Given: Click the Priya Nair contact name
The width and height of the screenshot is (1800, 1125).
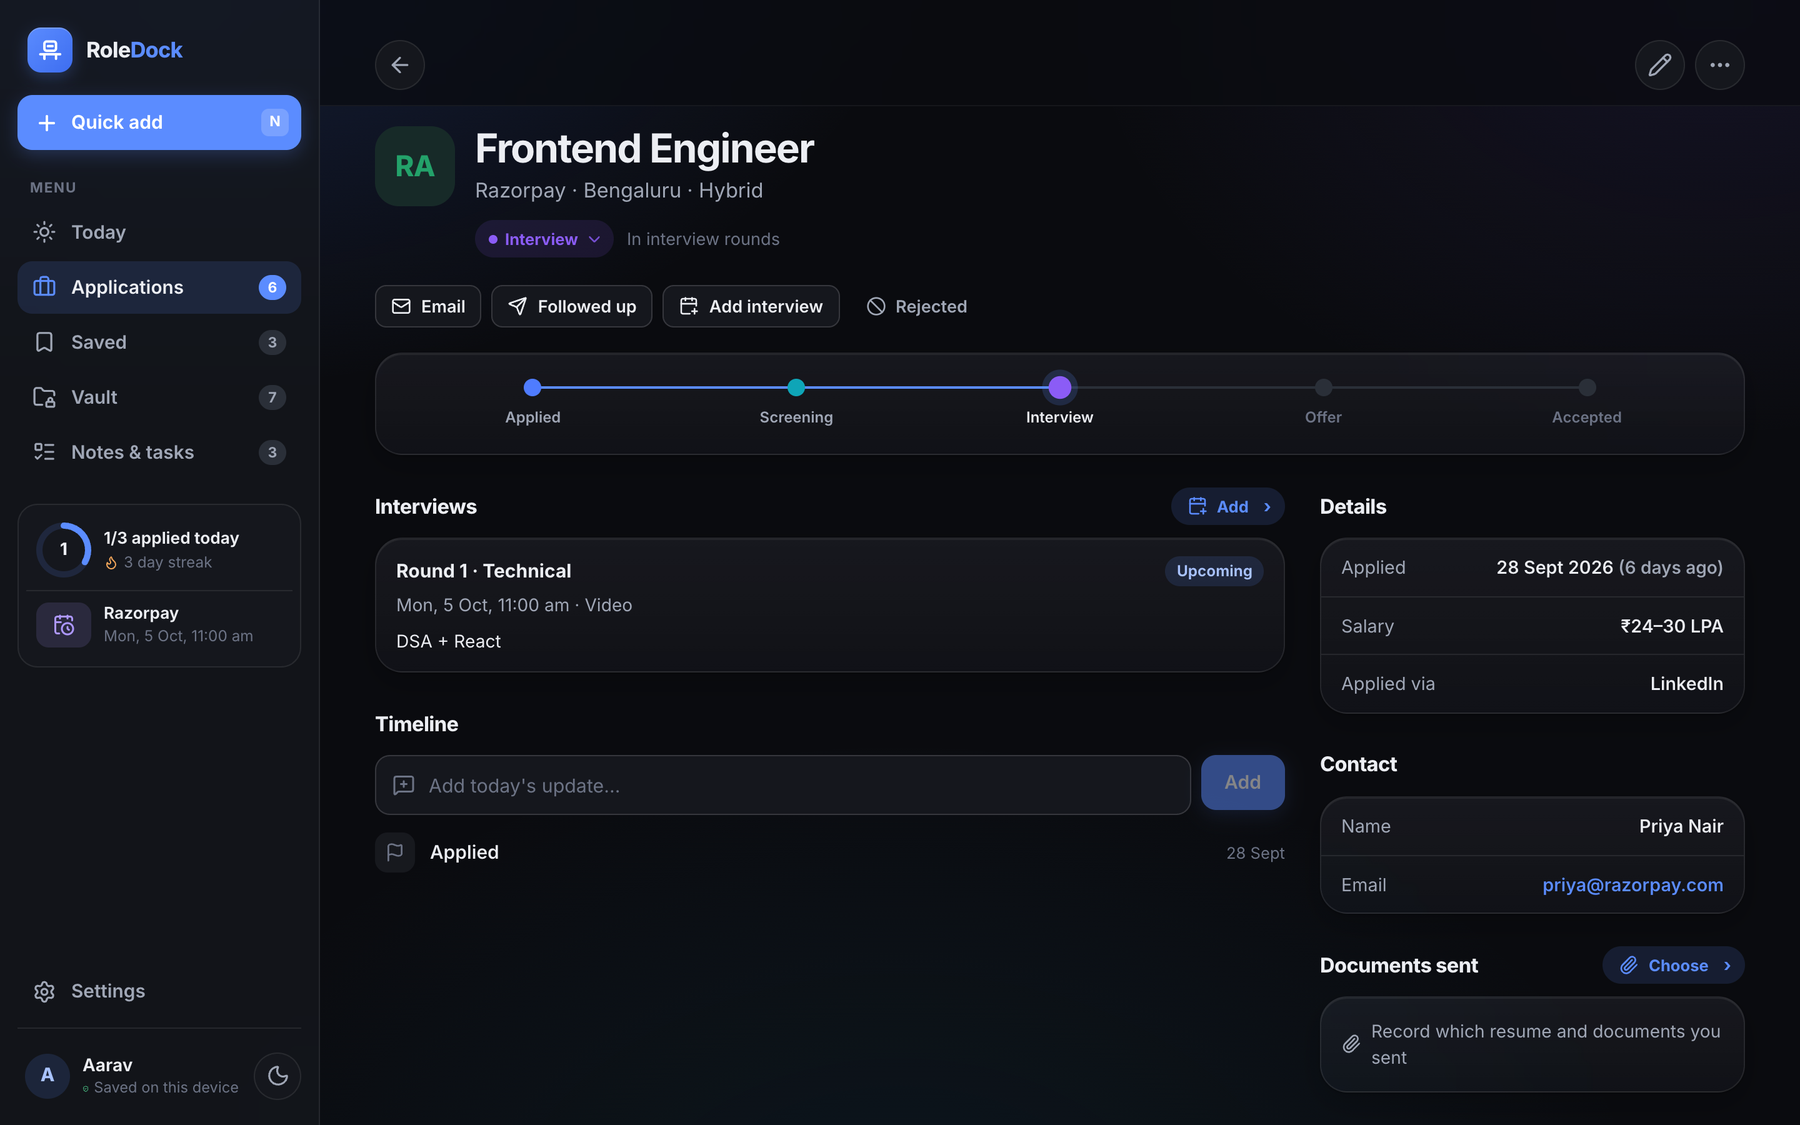Looking at the screenshot, I should click(x=1681, y=826).
